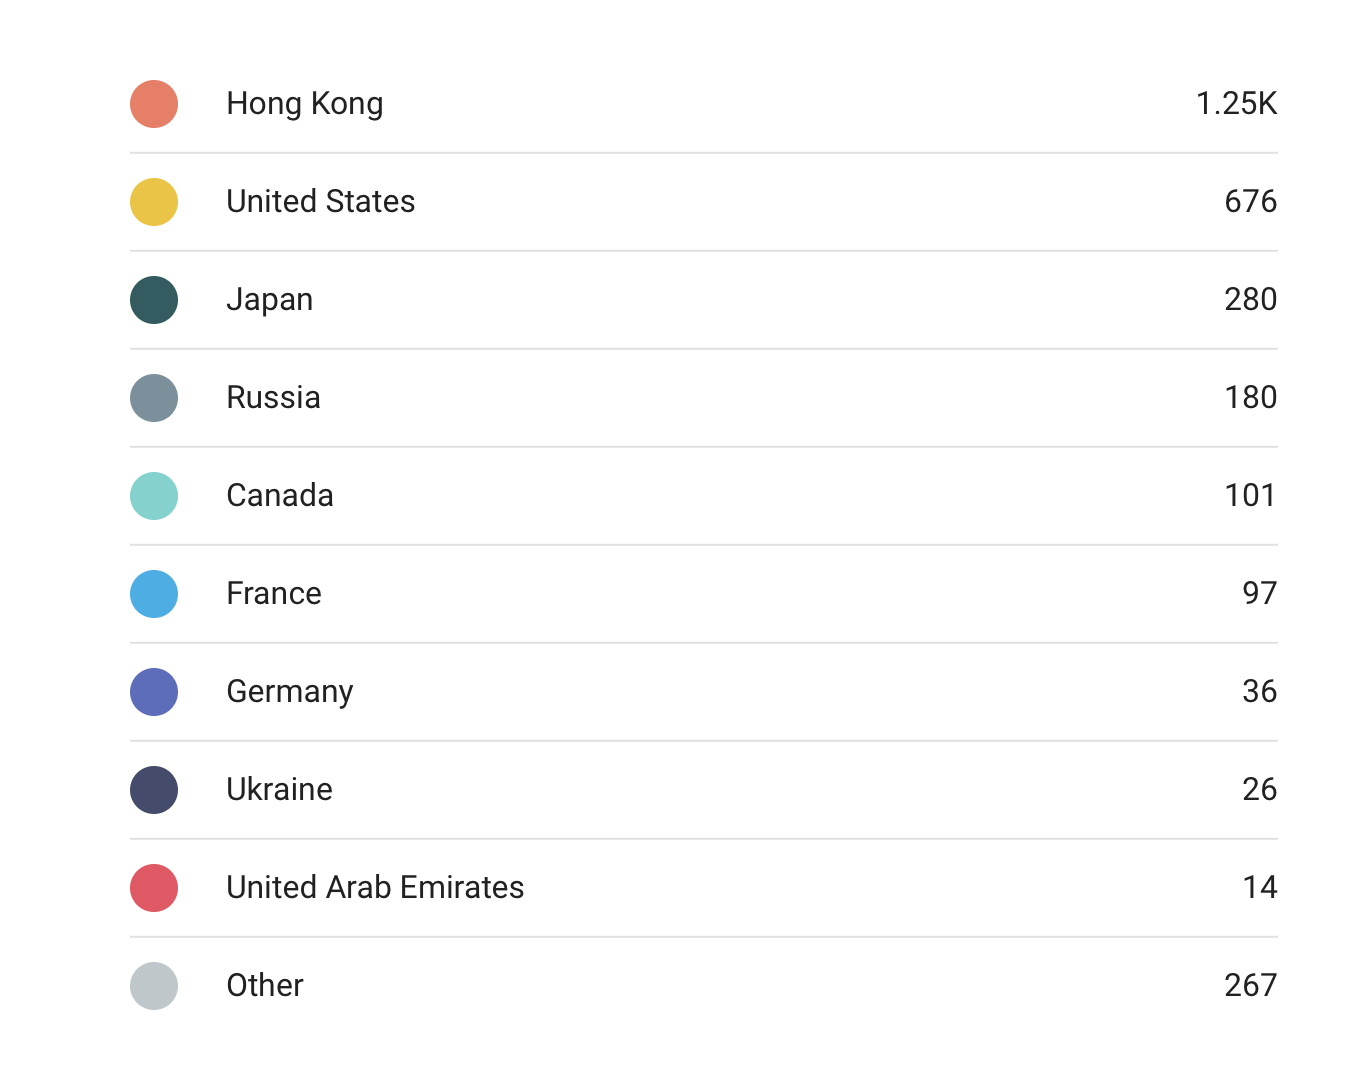
Task: Click the navy Ukraine color dot
Action: pyautogui.click(x=154, y=790)
